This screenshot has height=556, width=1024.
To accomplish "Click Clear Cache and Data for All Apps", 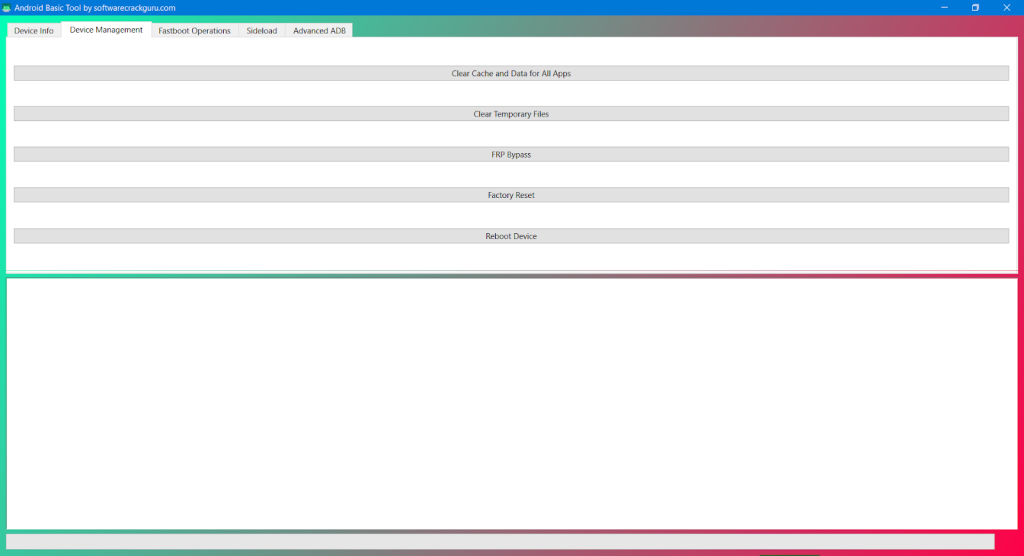I will [511, 73].
